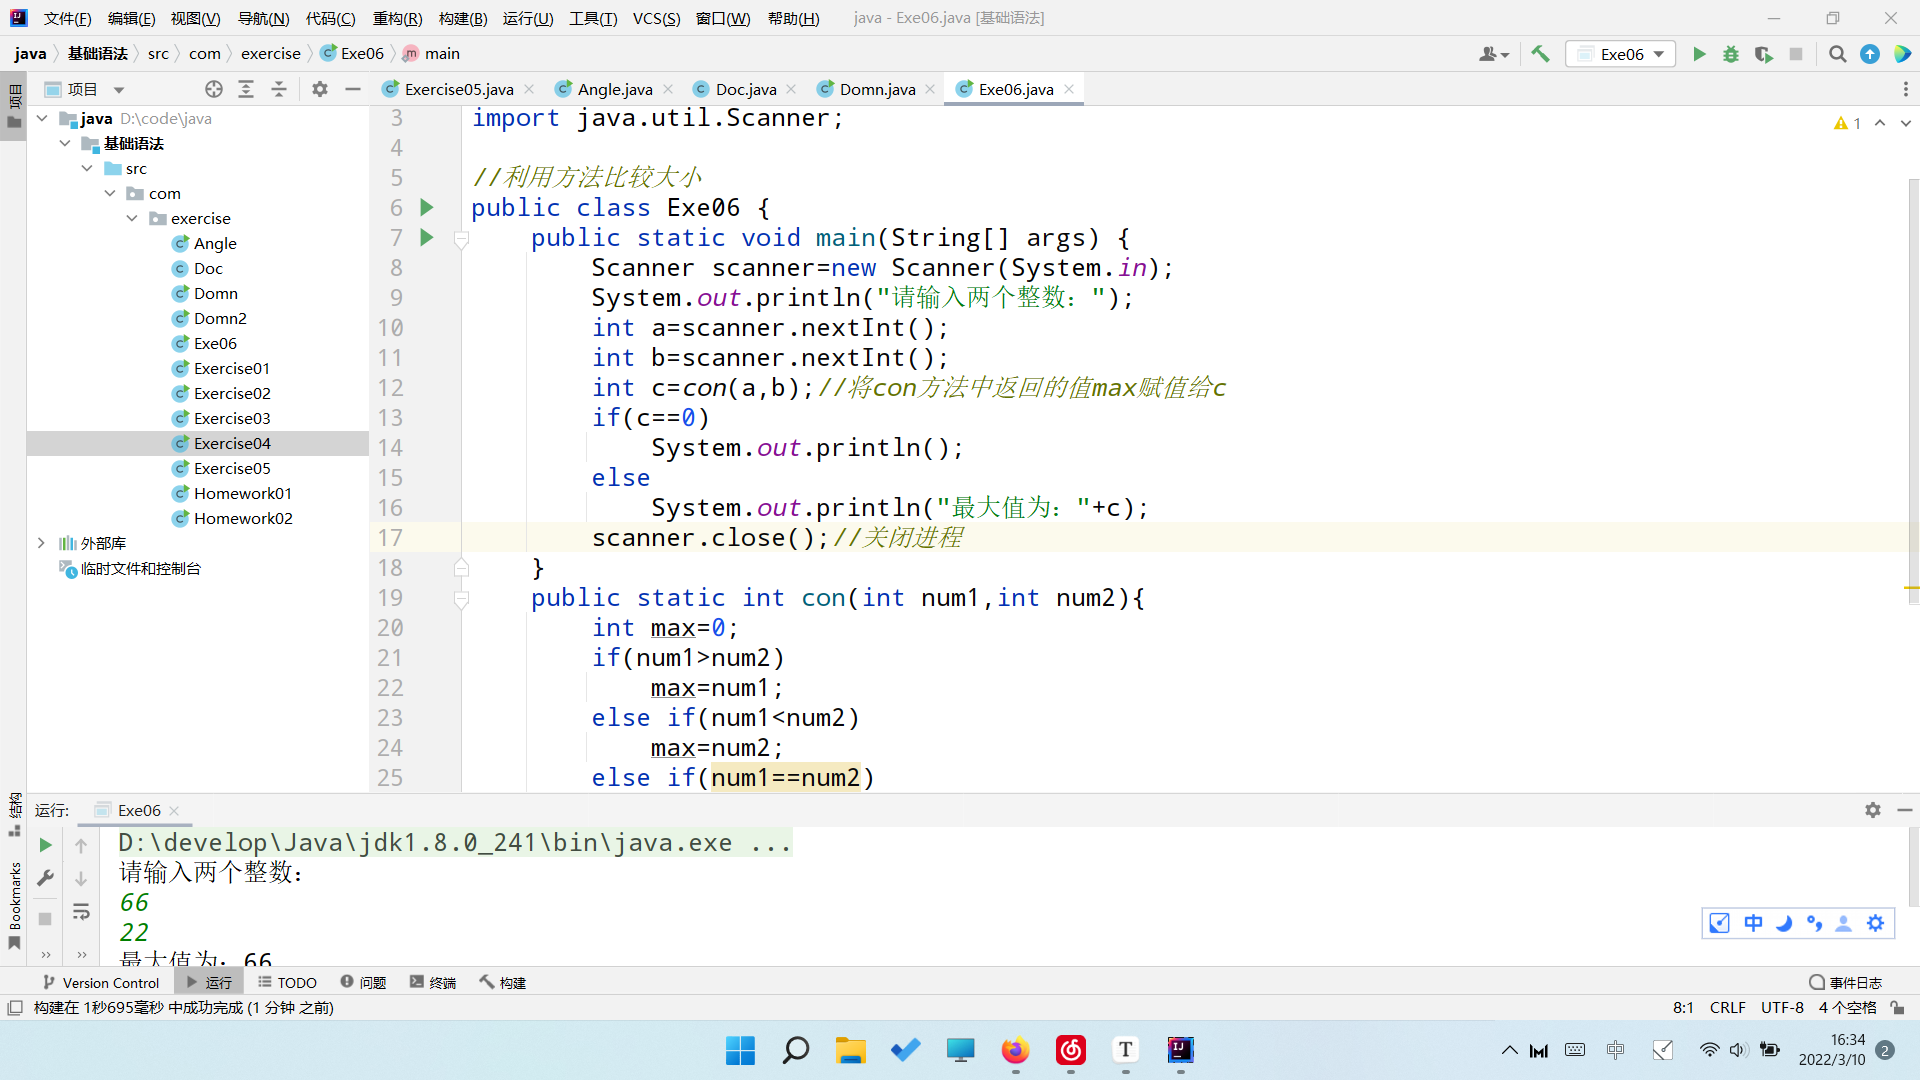
Task: Toggle soft-wrap in Run console
Action: pyautogui.click(x=81, y=911)
